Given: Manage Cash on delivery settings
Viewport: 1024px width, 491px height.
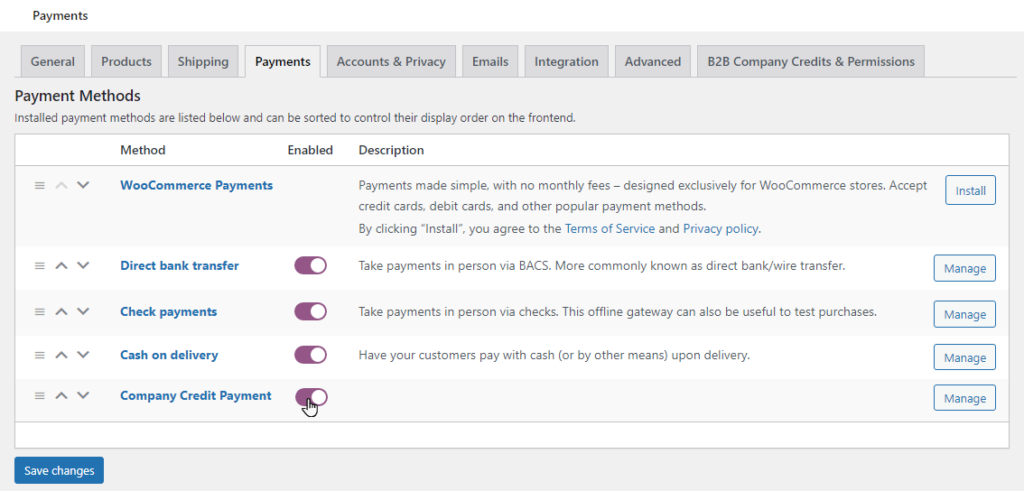Looking at the screenshot, I should (965, 358).
